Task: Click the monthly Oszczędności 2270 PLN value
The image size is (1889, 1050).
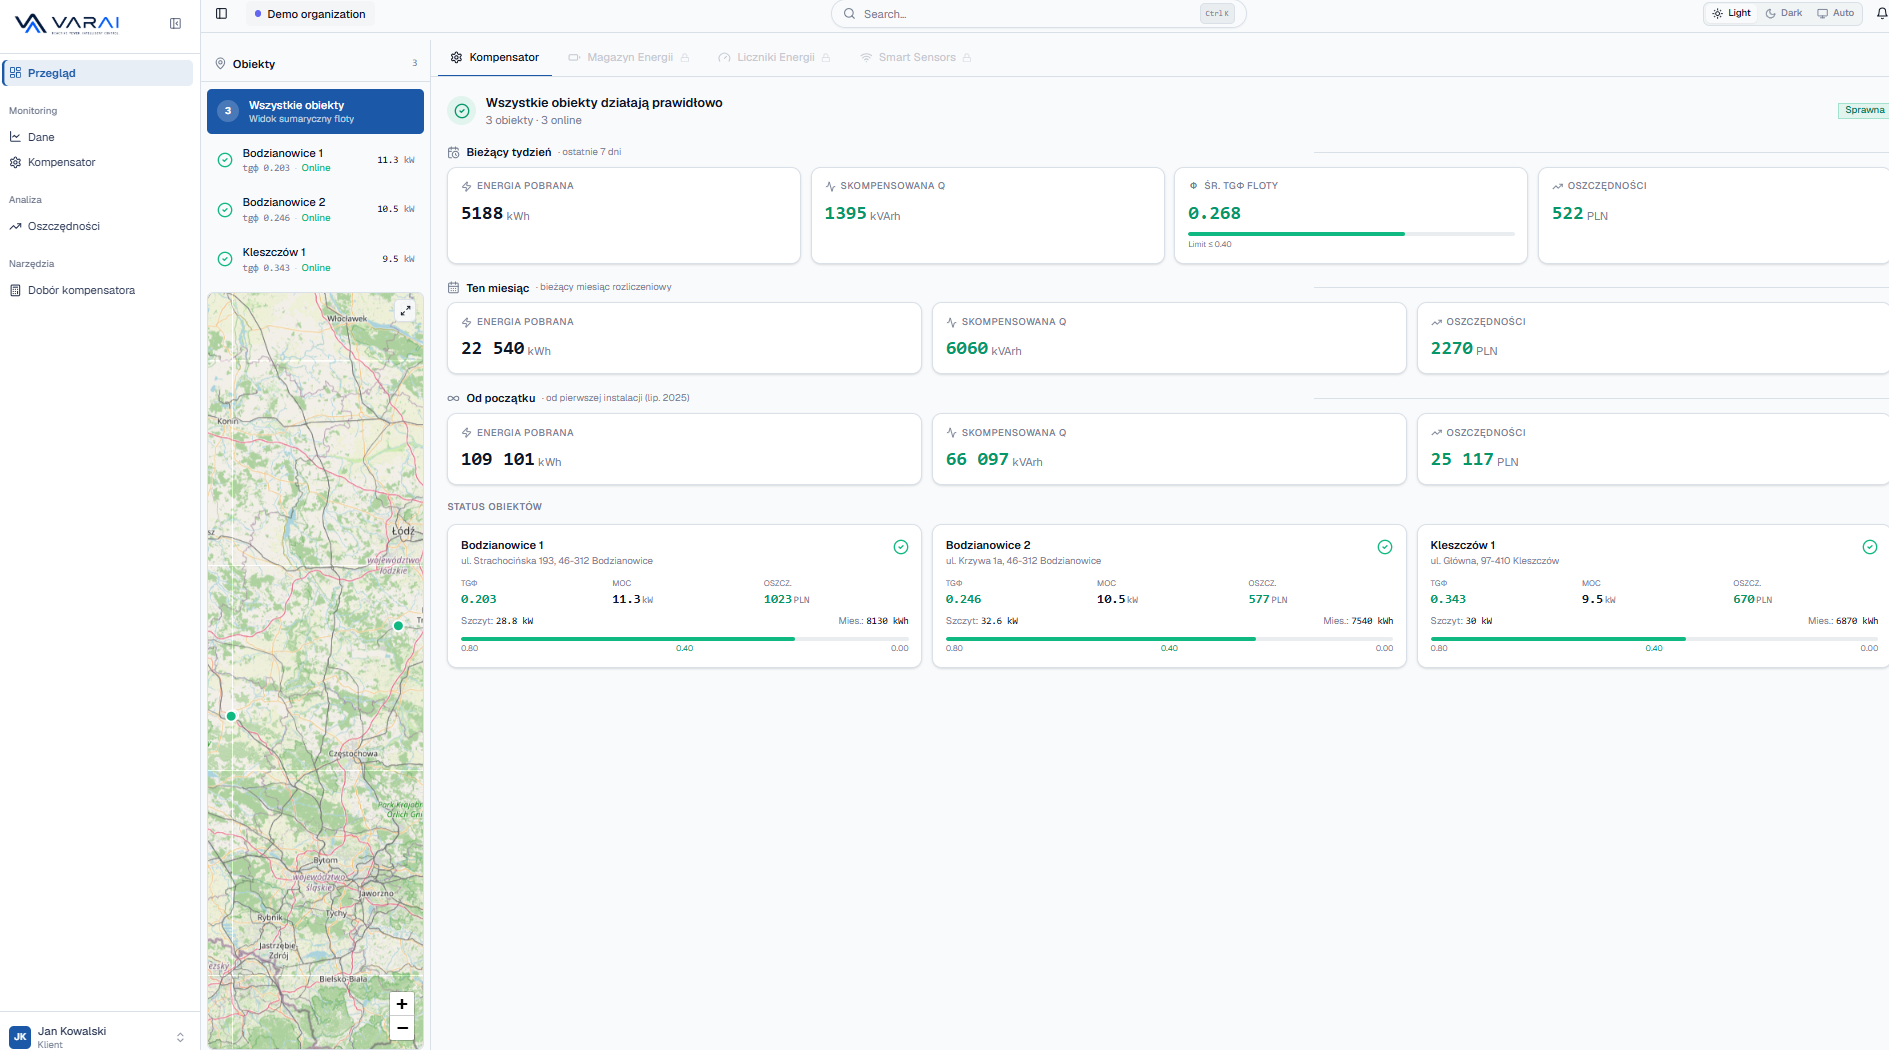Action: coord(1464,349)
